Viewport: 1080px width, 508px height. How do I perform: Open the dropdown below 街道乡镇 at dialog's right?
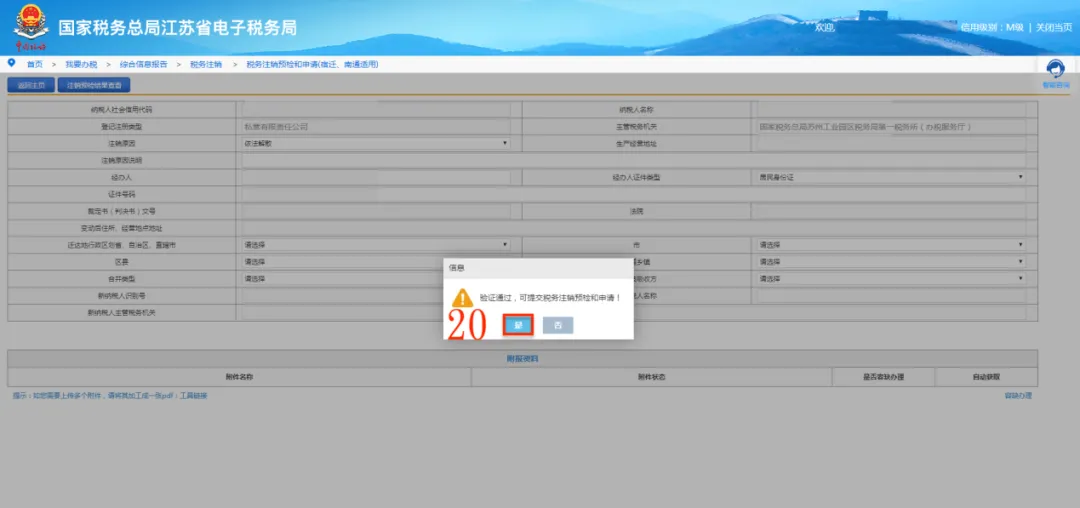click(x=891, y=279)
